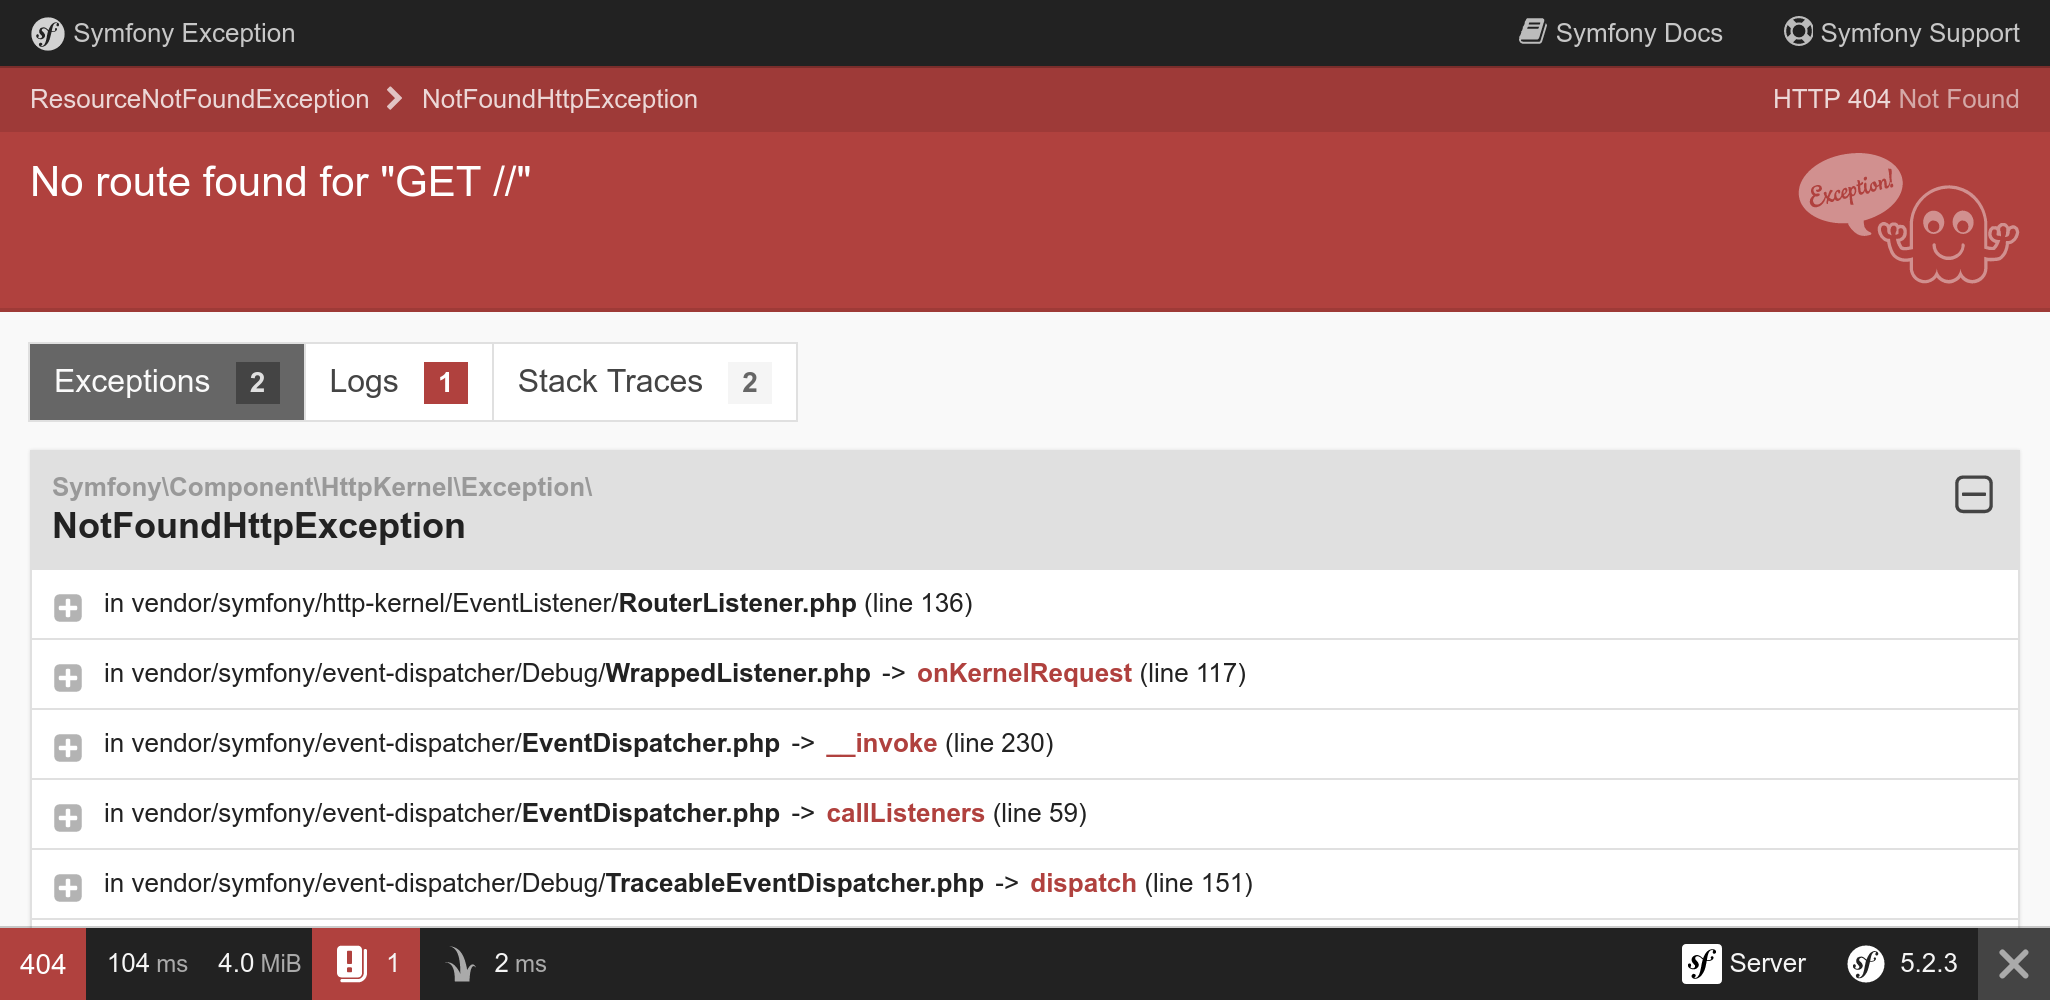The image size is (2050, 1000).
Task: Click the dispatch method name
Action: 1083,883
